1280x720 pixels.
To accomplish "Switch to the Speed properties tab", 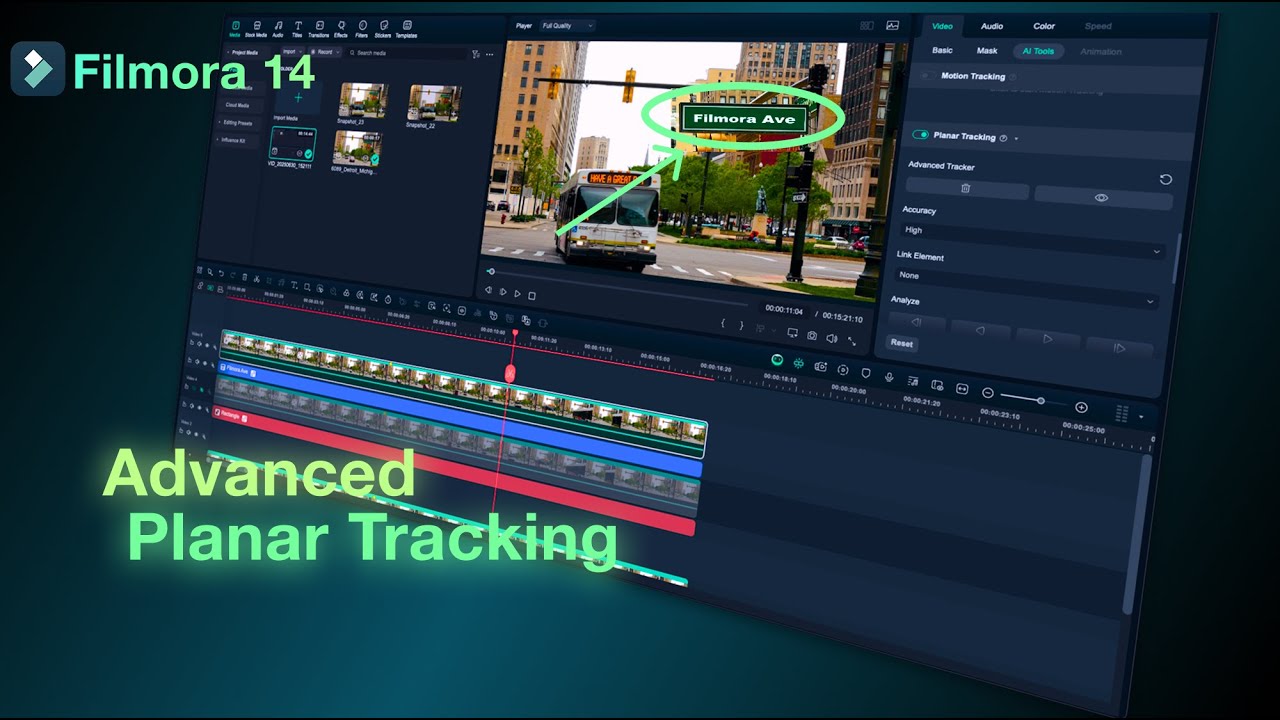I will pos(1098,26).
